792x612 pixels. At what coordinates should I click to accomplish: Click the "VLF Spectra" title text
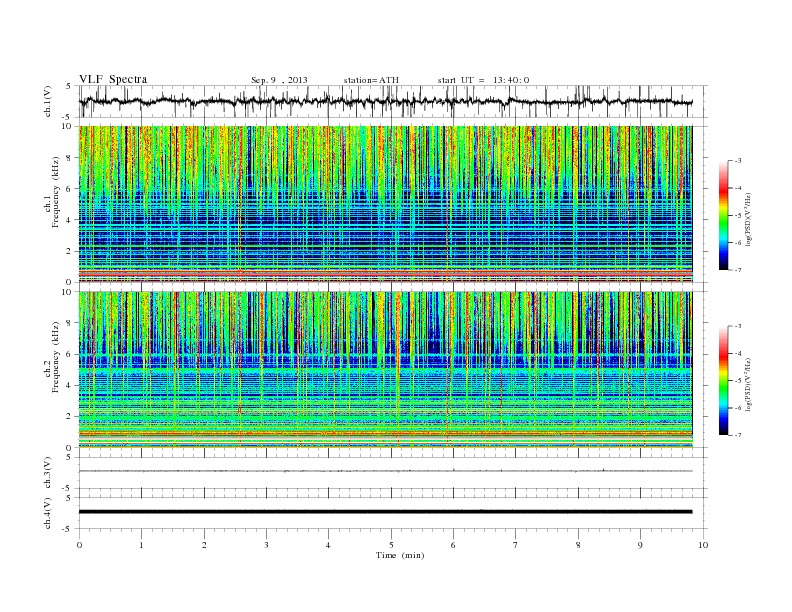[x=113, y=79]
